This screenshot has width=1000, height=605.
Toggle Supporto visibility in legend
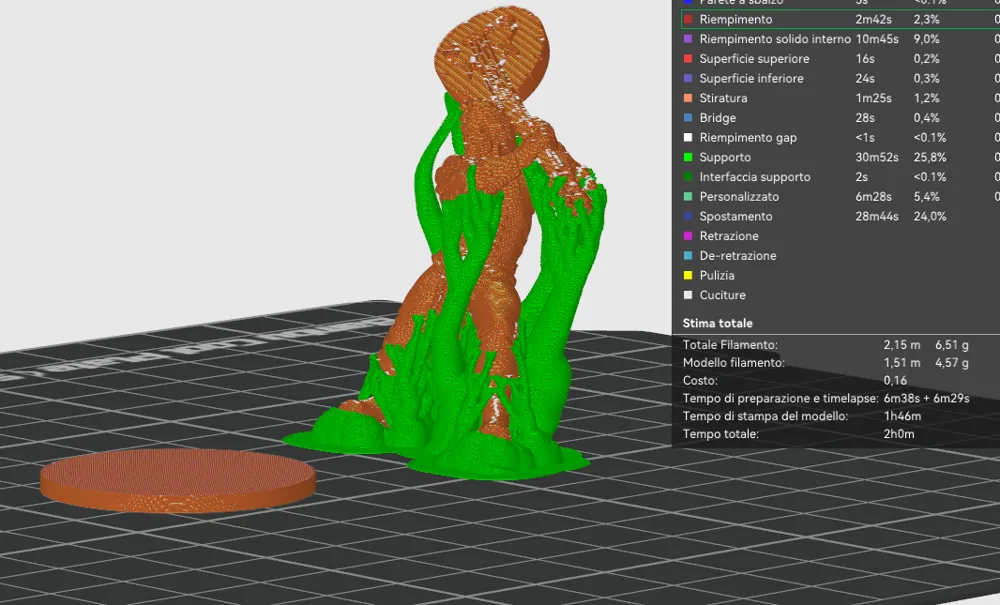click(724, 157)
